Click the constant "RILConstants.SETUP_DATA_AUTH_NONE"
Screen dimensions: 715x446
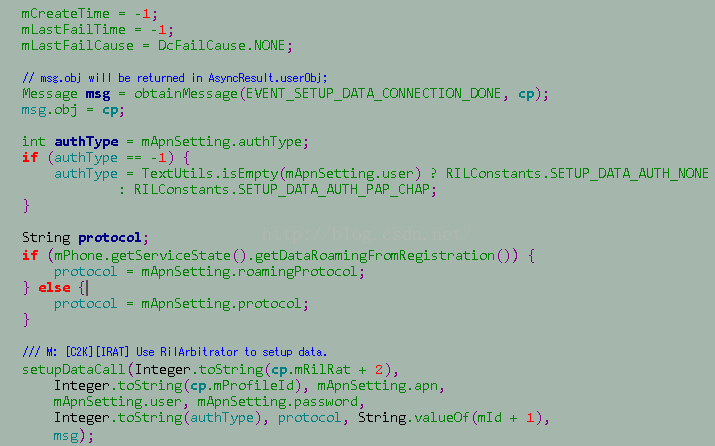click(577, 174)
